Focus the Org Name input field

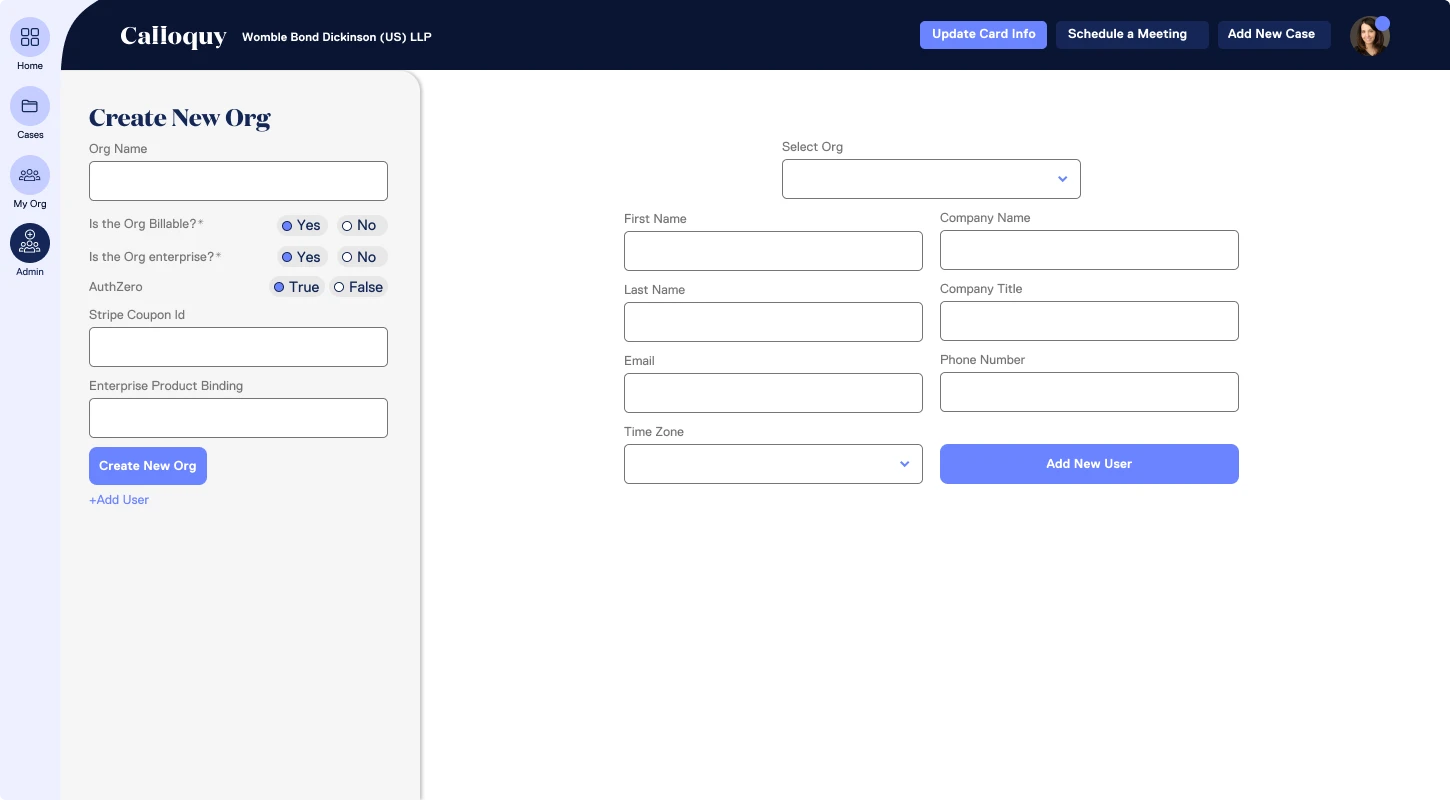coord(238,181)
